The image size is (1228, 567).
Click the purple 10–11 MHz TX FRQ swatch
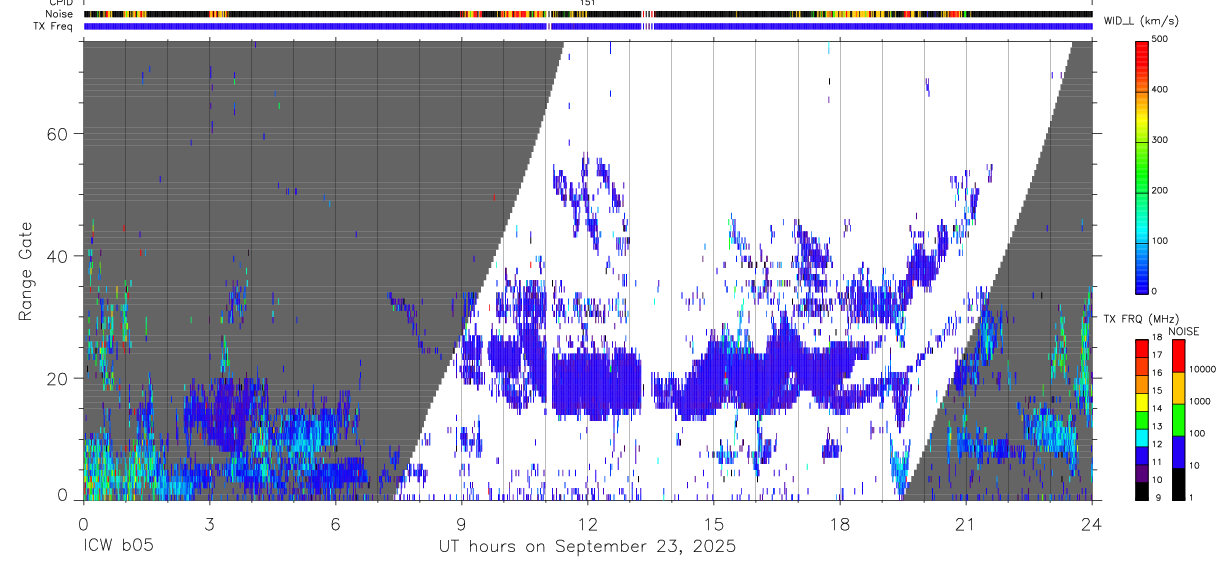[x=1141, y=471]
